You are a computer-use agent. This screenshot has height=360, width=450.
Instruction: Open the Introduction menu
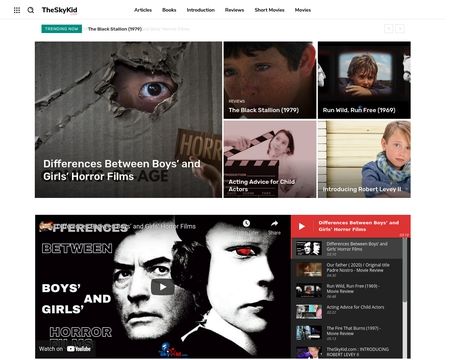click(201, 10)
